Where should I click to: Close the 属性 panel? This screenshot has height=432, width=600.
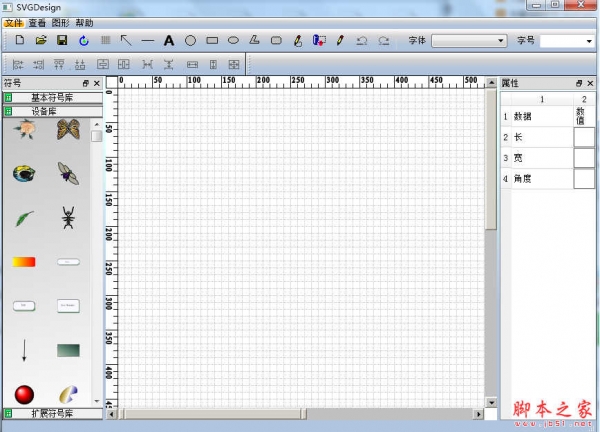590,83
